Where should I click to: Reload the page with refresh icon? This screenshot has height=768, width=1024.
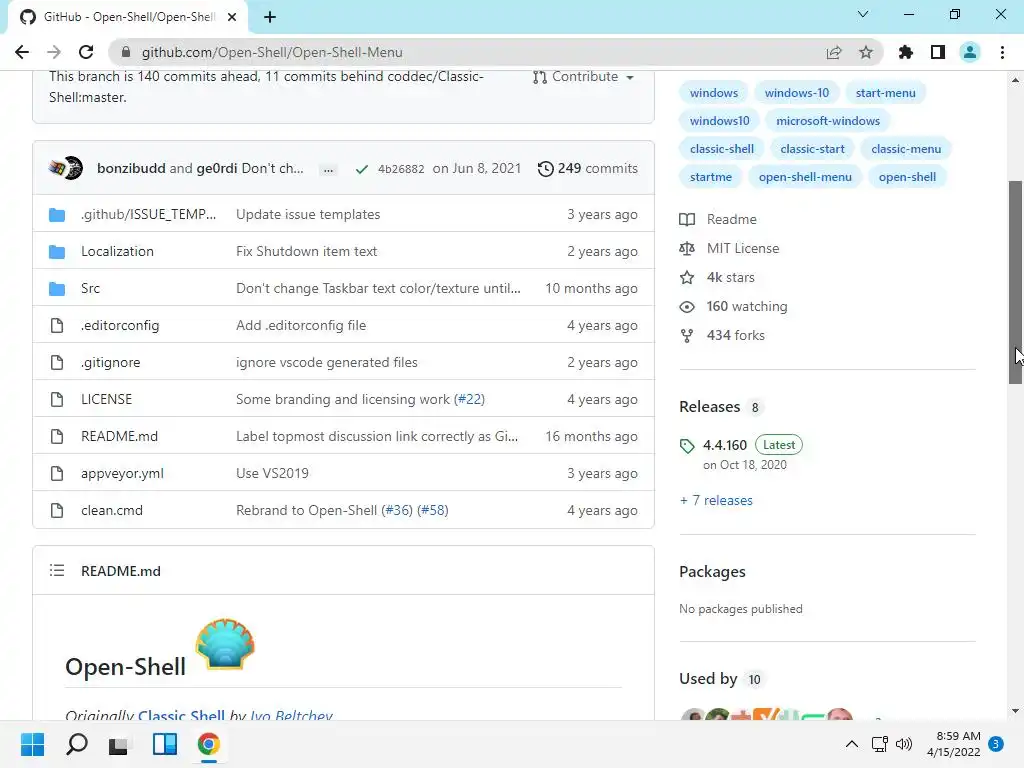pyautogui.click(x=86, y=52)
